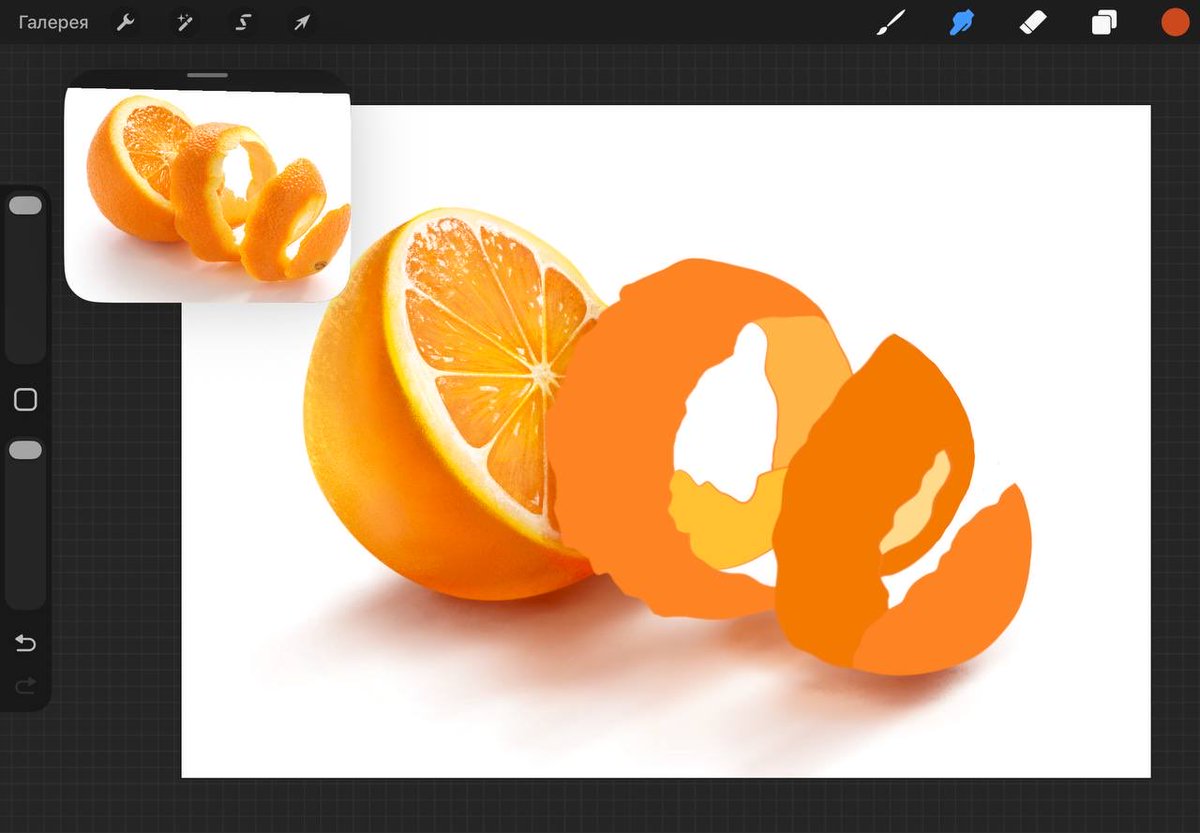Open the Gallery via Галерея

53,22
